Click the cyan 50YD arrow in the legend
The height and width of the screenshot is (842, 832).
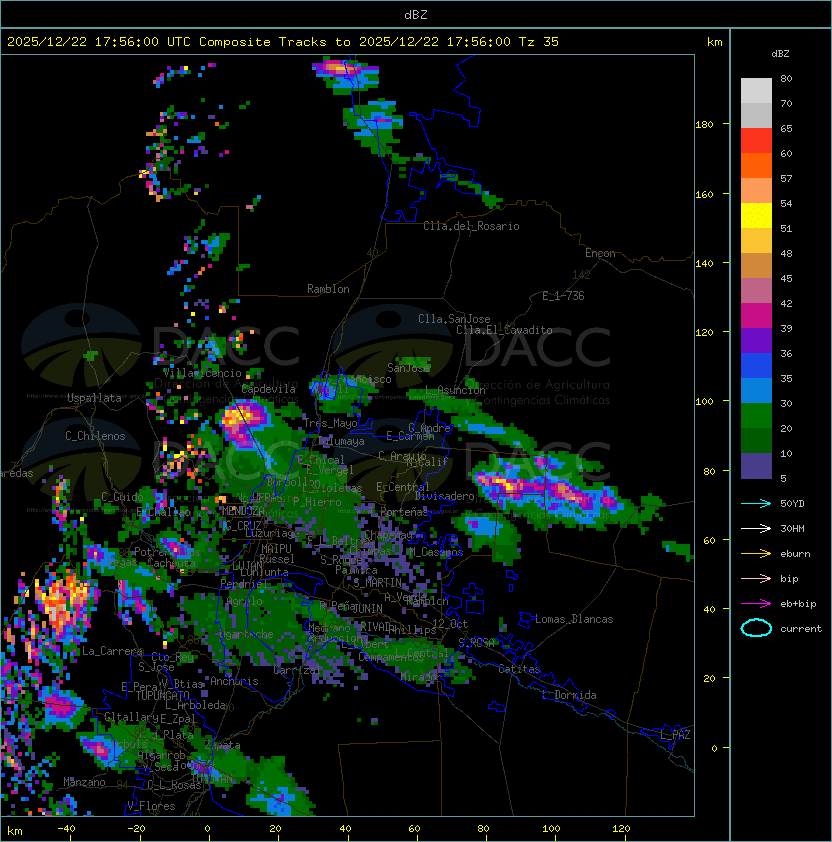tap(756, 504)
